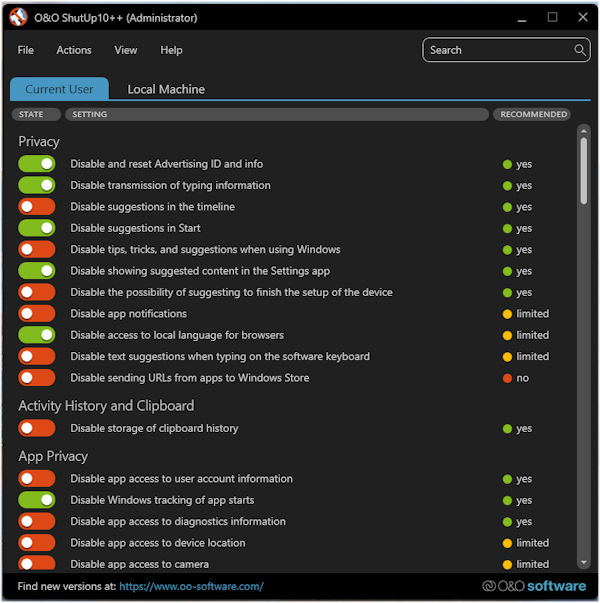This screenshot has height=603, width=600.
Task: Click the scrollbar down arrow
Action: coord(584,563)
